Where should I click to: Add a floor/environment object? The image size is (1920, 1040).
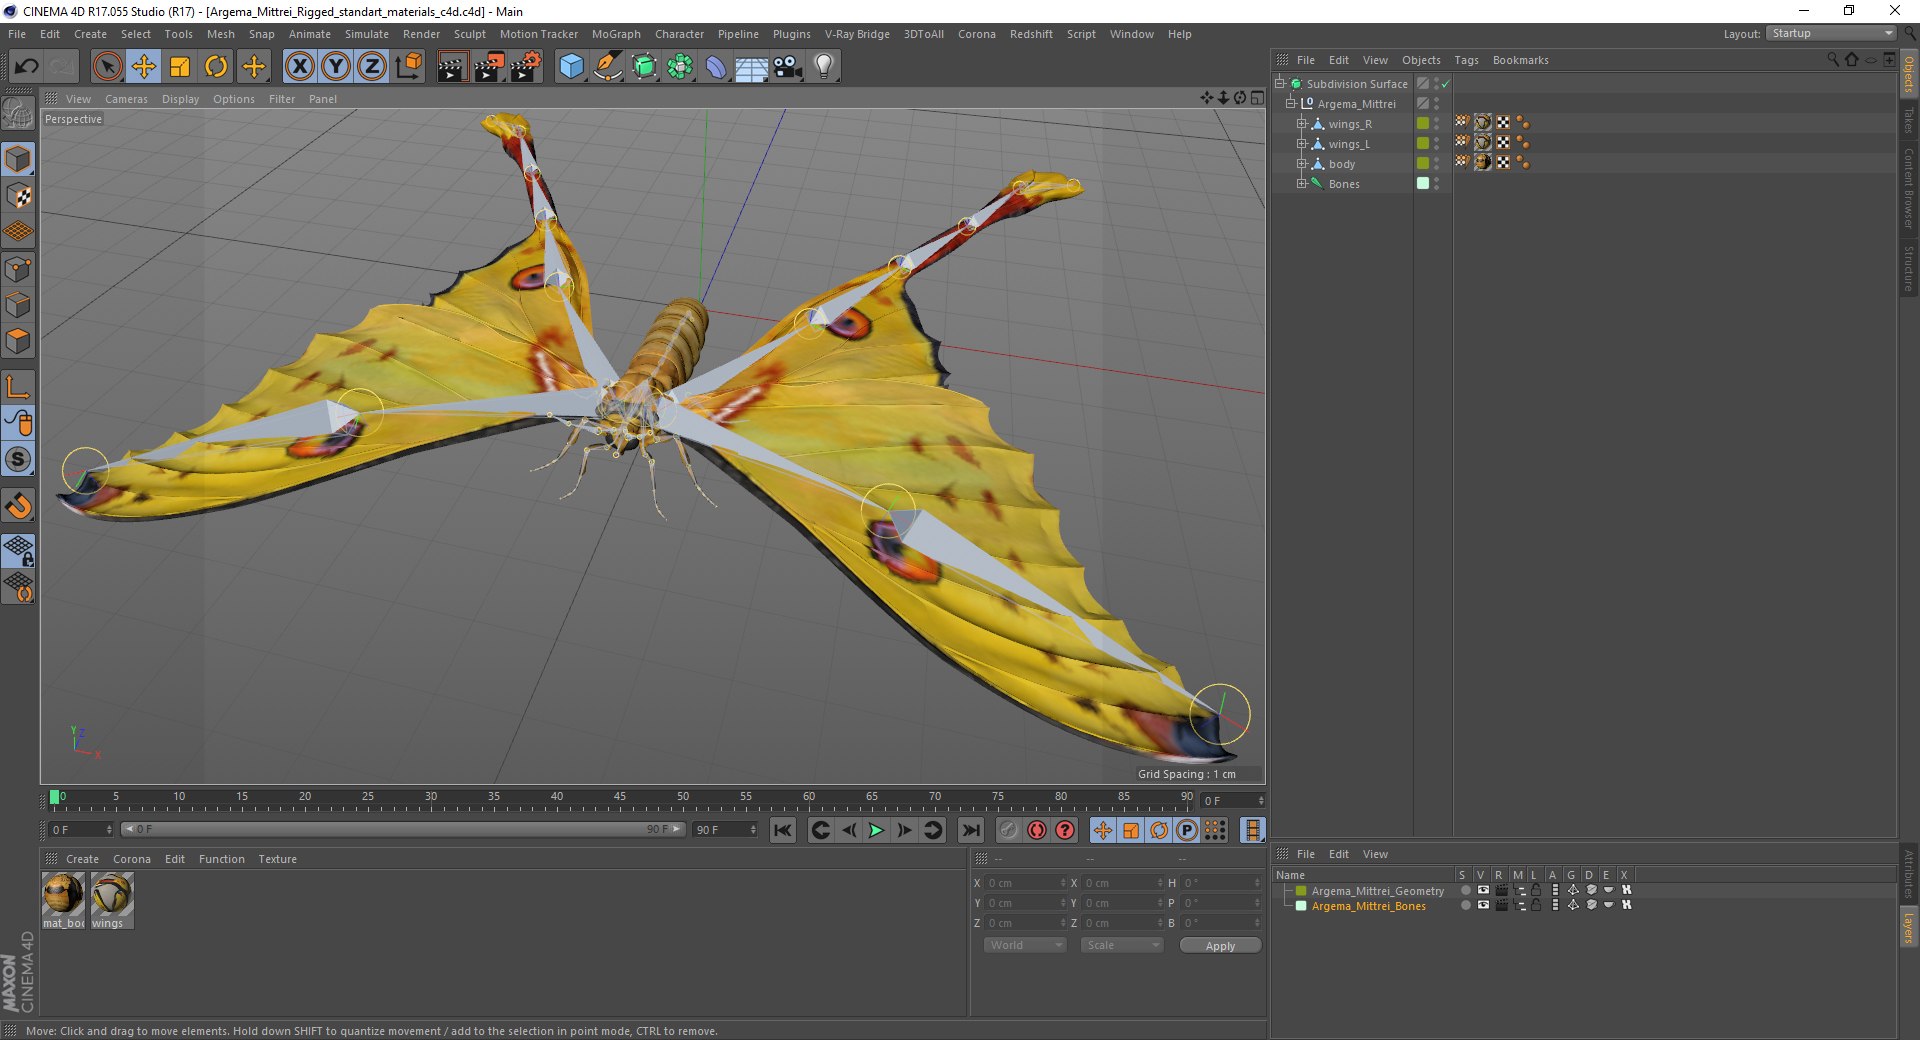(751, 67)
